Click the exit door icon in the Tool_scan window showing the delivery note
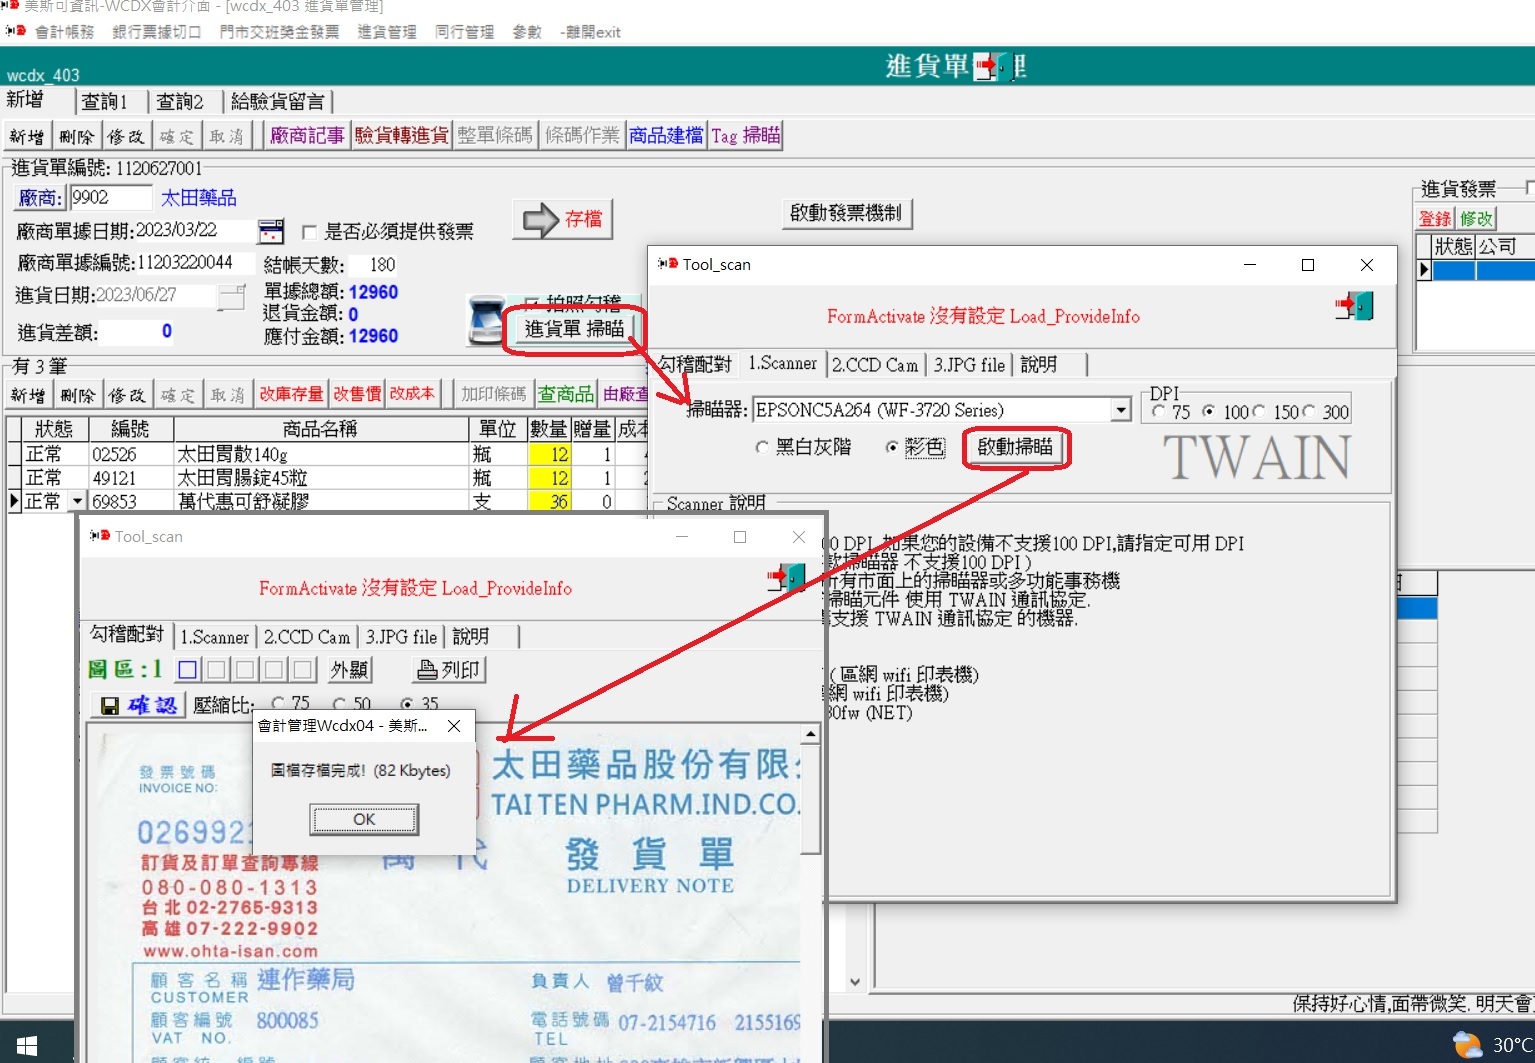1535x1063 pixels. coord(786,577)
